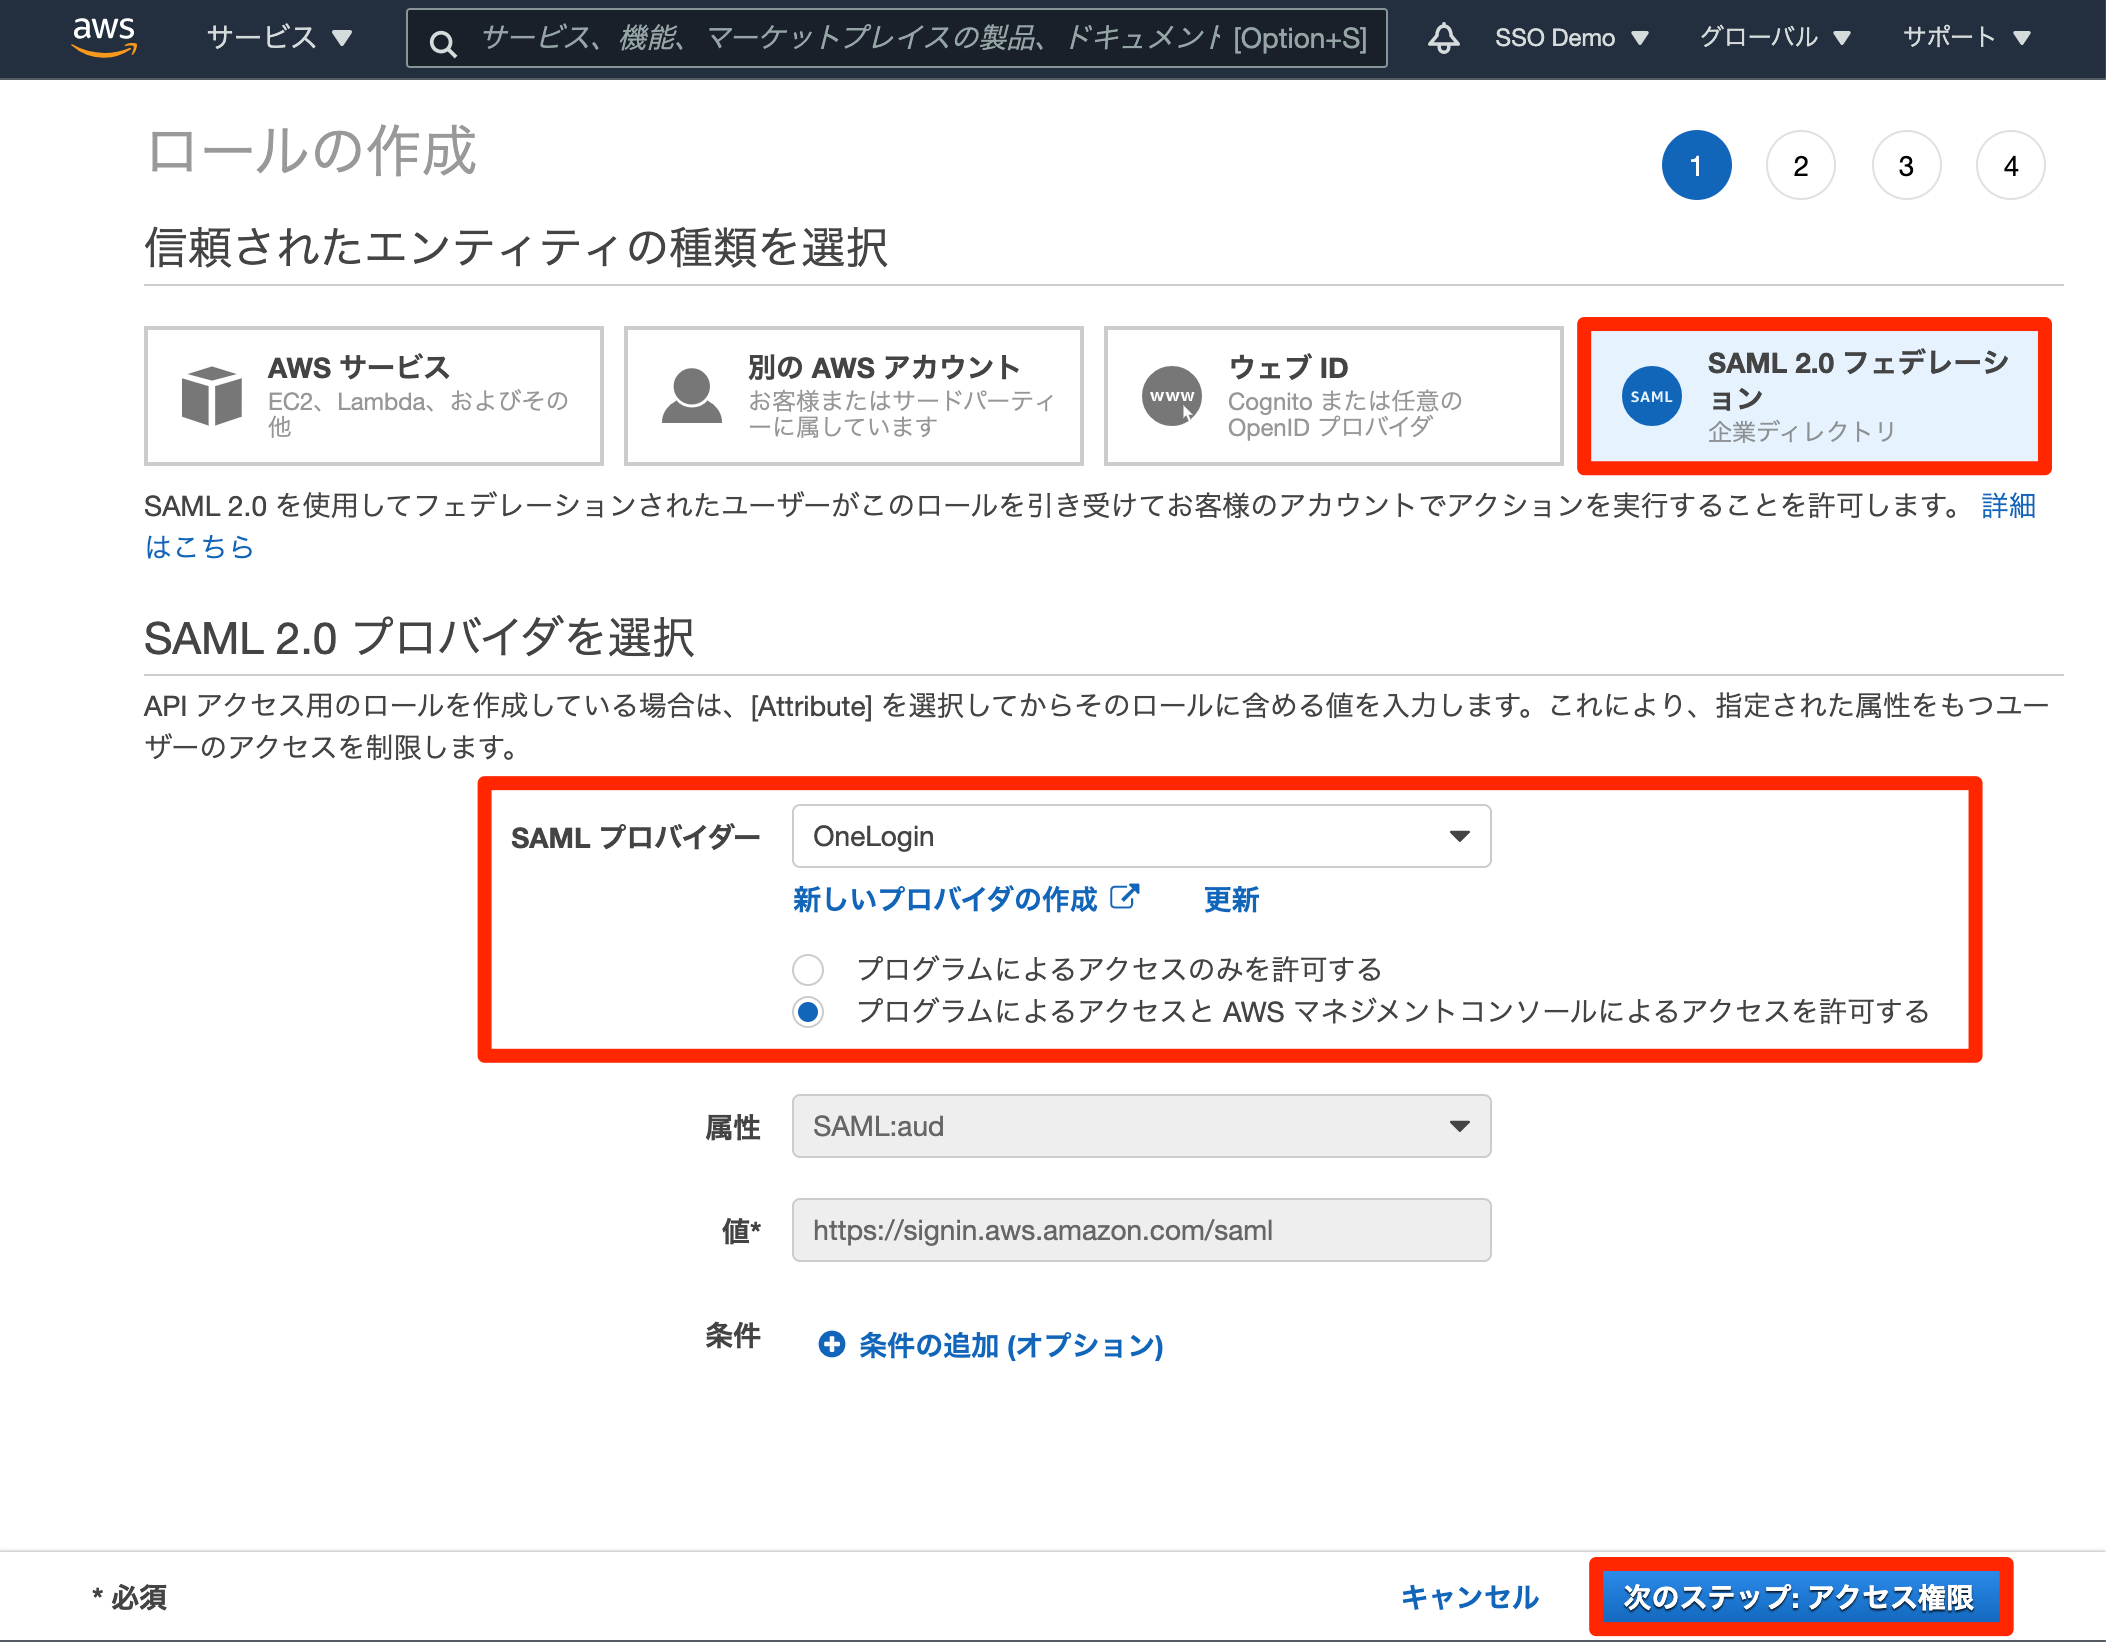
Task: Click the www globe icon for Web ID
Action: 1172,396
